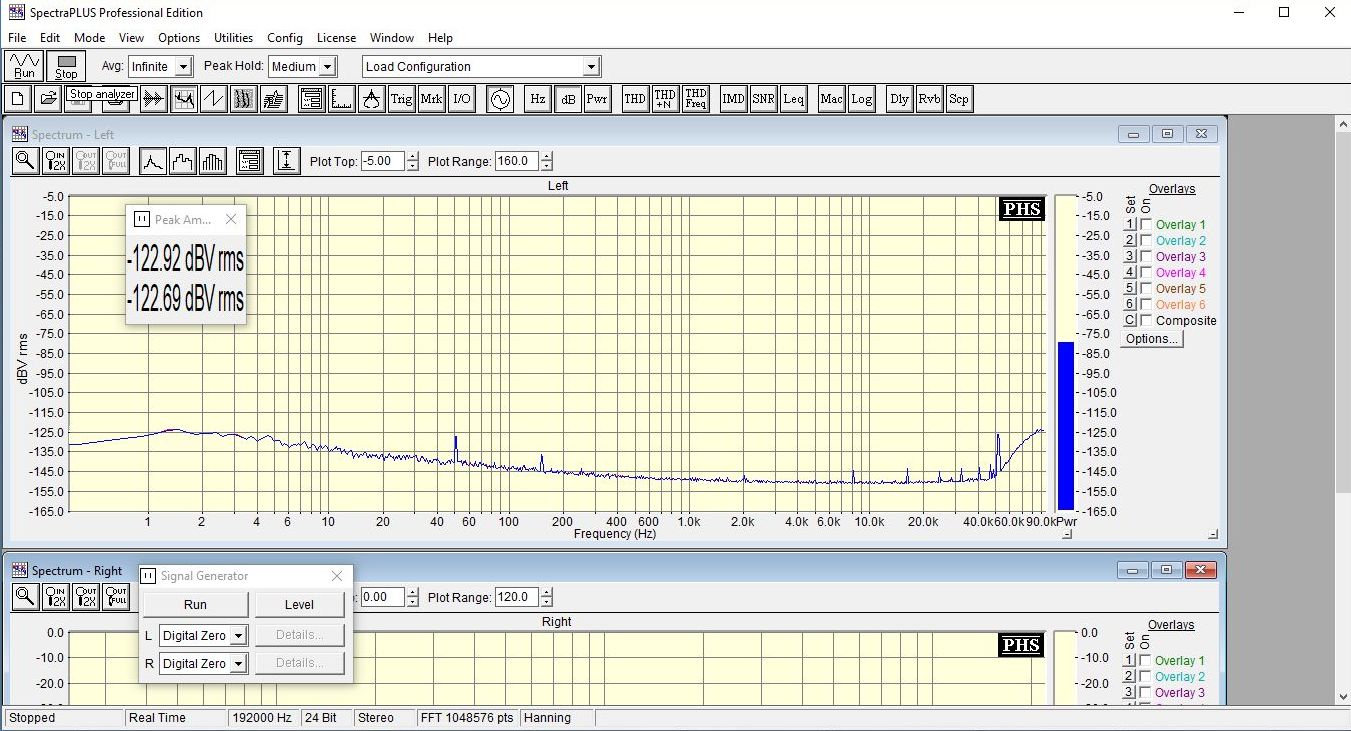Select the THD+N measurement tool
Image resolution: width=1351 pixels, height=731 pixels.
665,99
